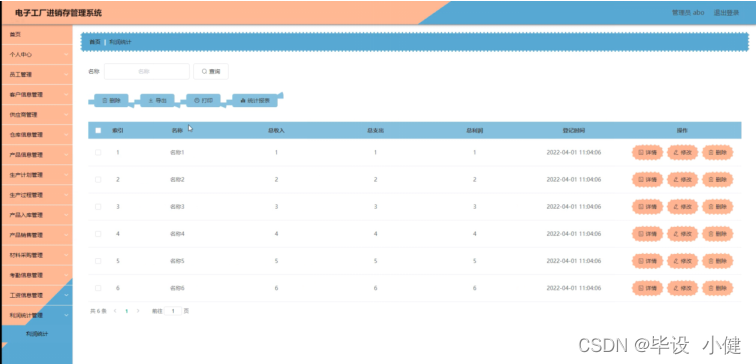
Task: Click the 查询 search button
Action: (x=211, y=71)
